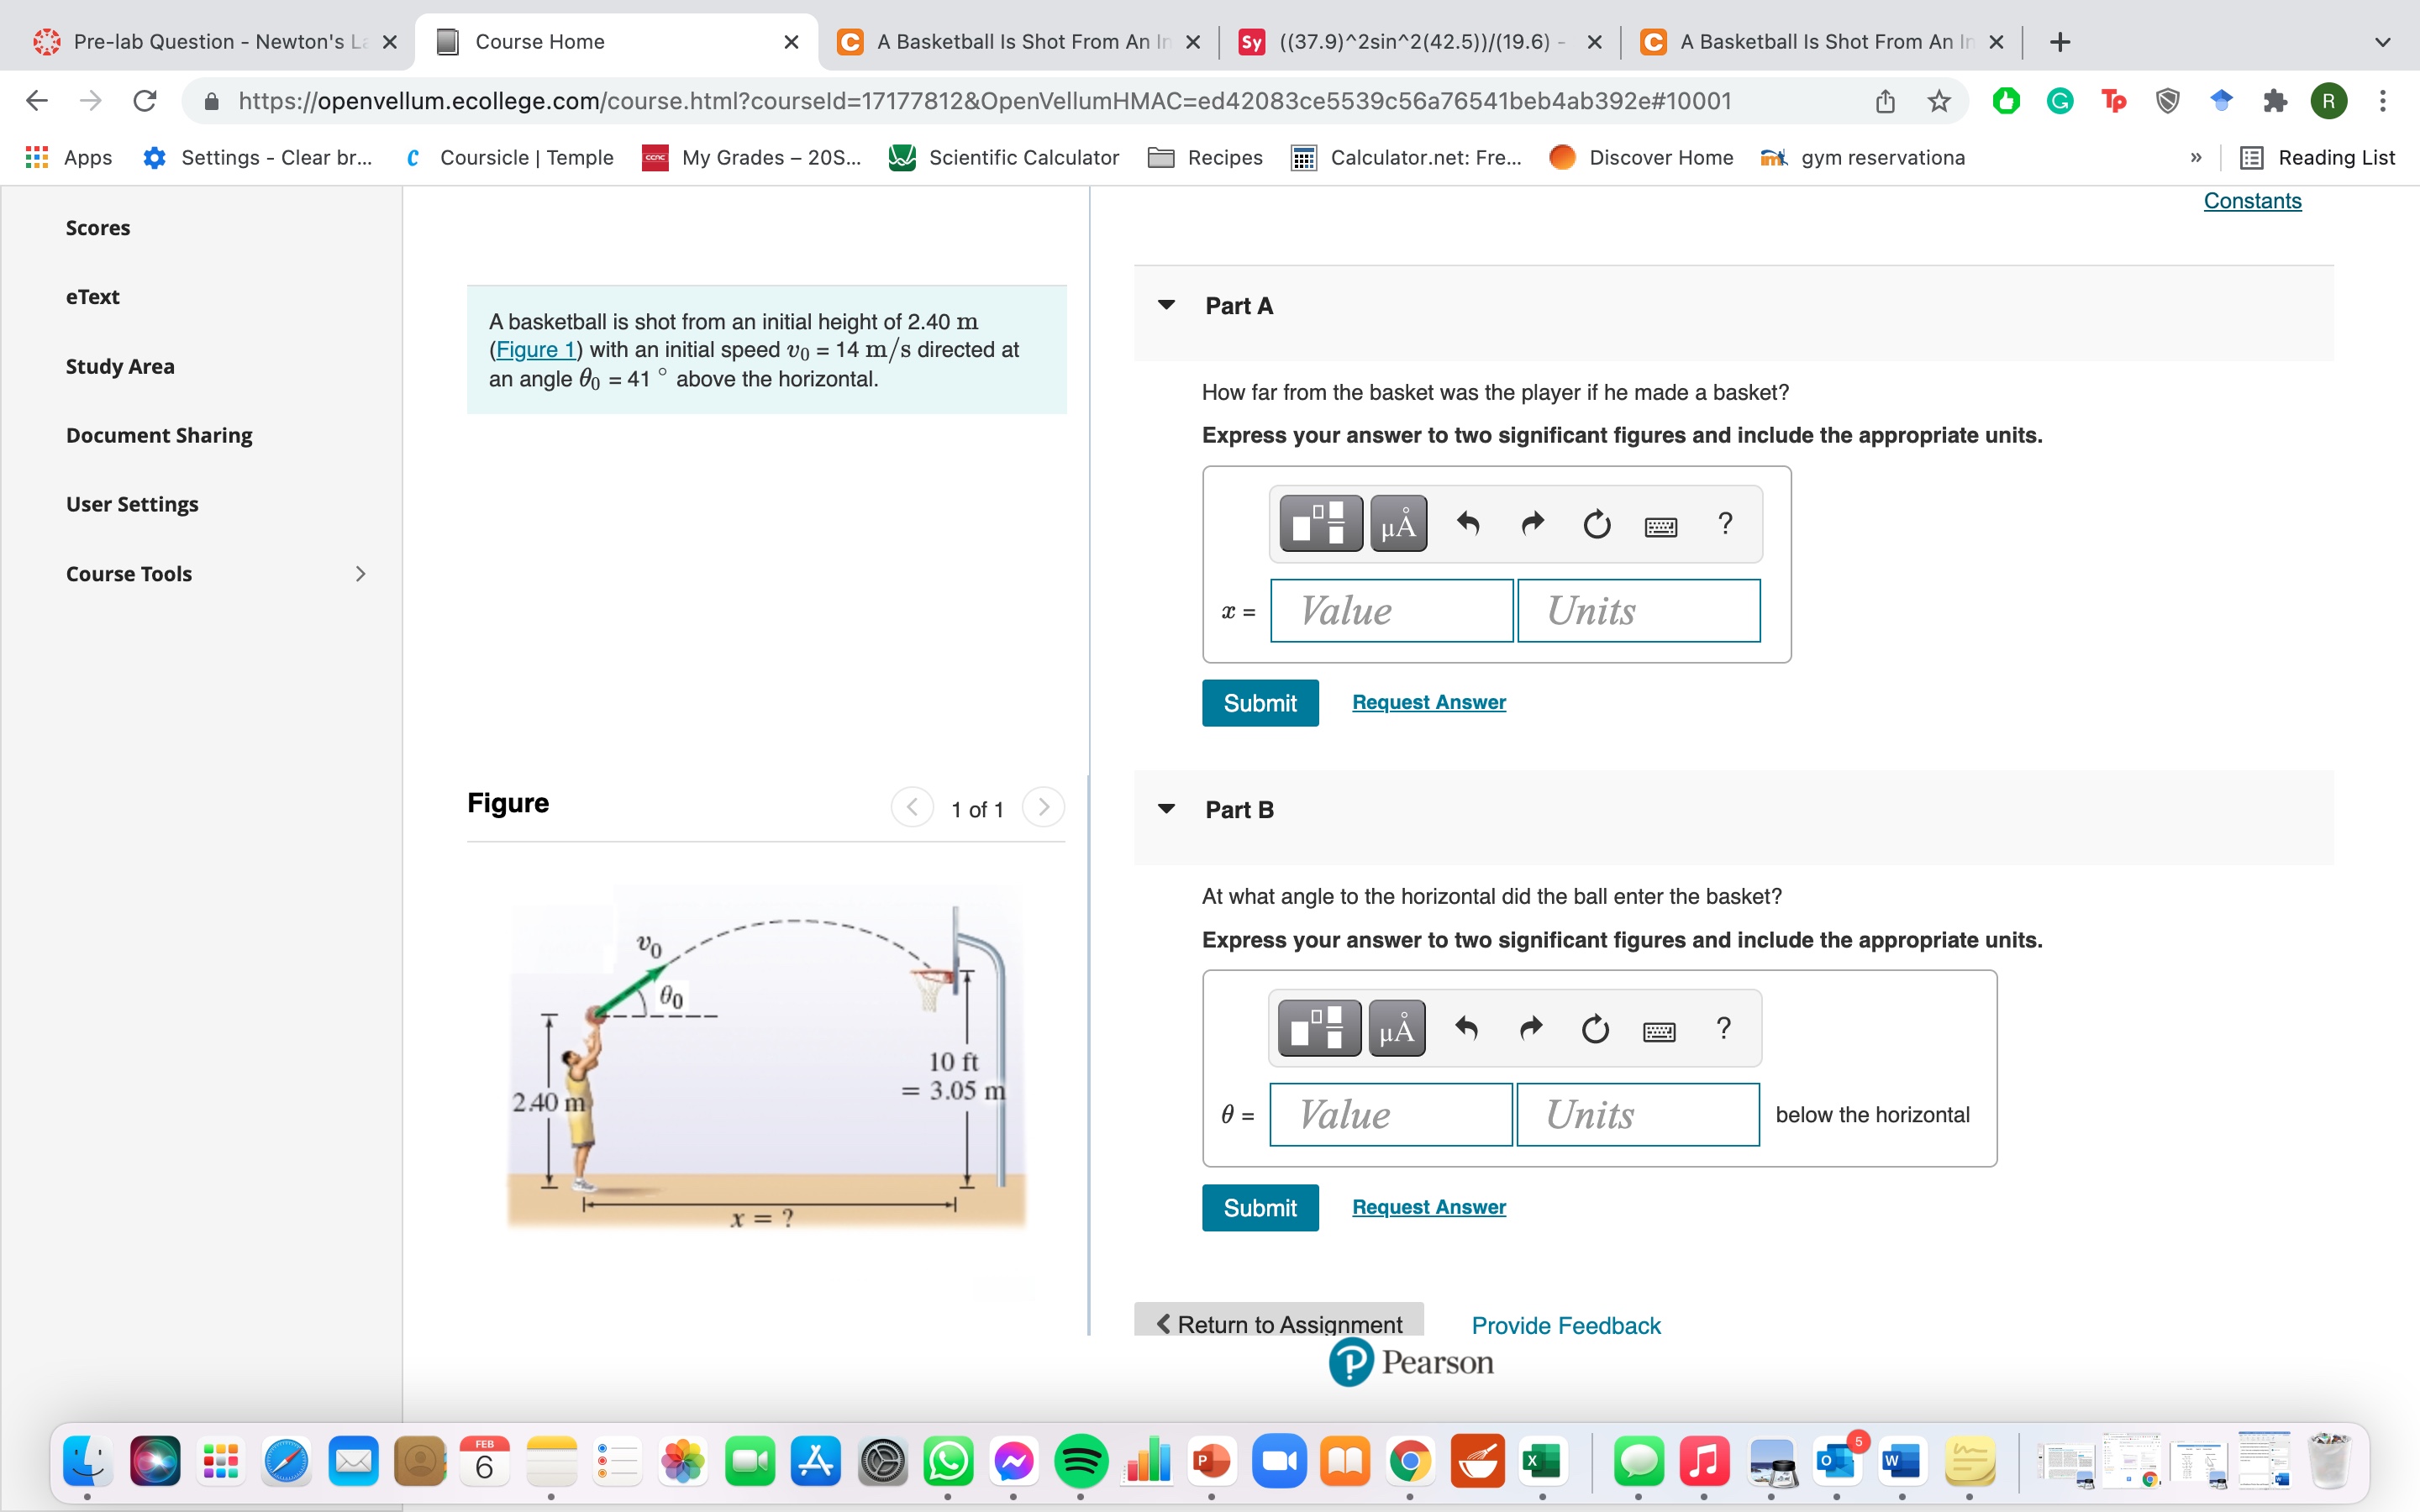
Task: Click the Value field for Part A
Action: [x=1391, y=610]
